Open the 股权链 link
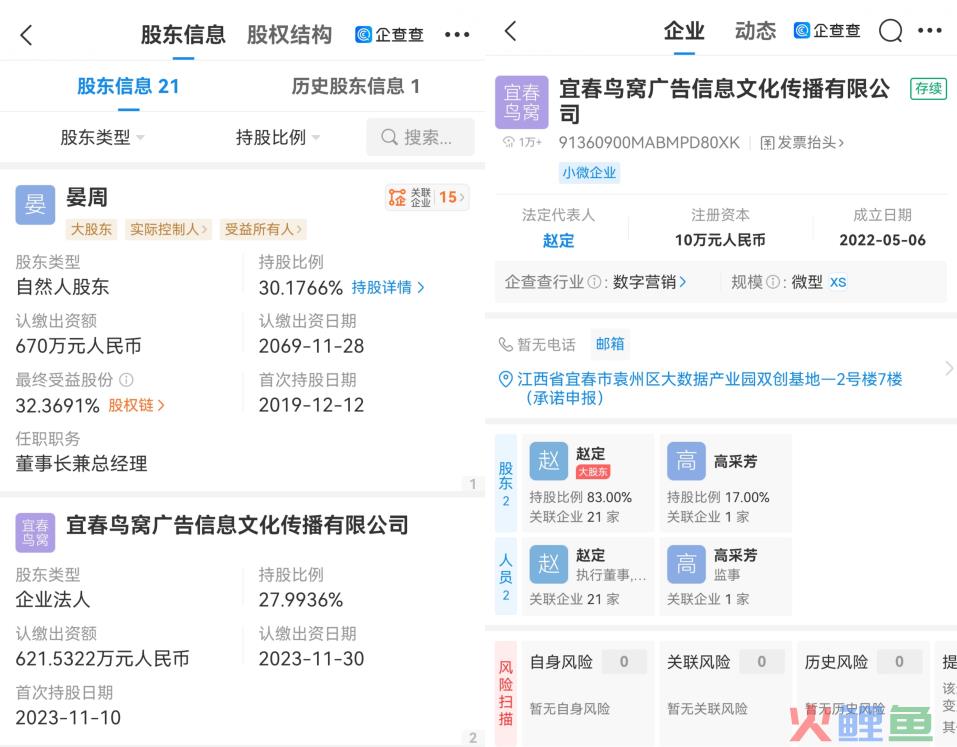 tap(136, 405)
